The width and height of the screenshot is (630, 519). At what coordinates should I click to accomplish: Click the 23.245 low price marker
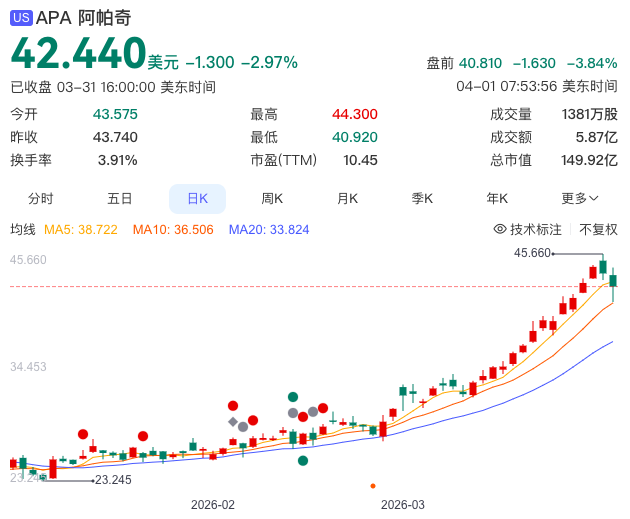[x=113, y=480]
